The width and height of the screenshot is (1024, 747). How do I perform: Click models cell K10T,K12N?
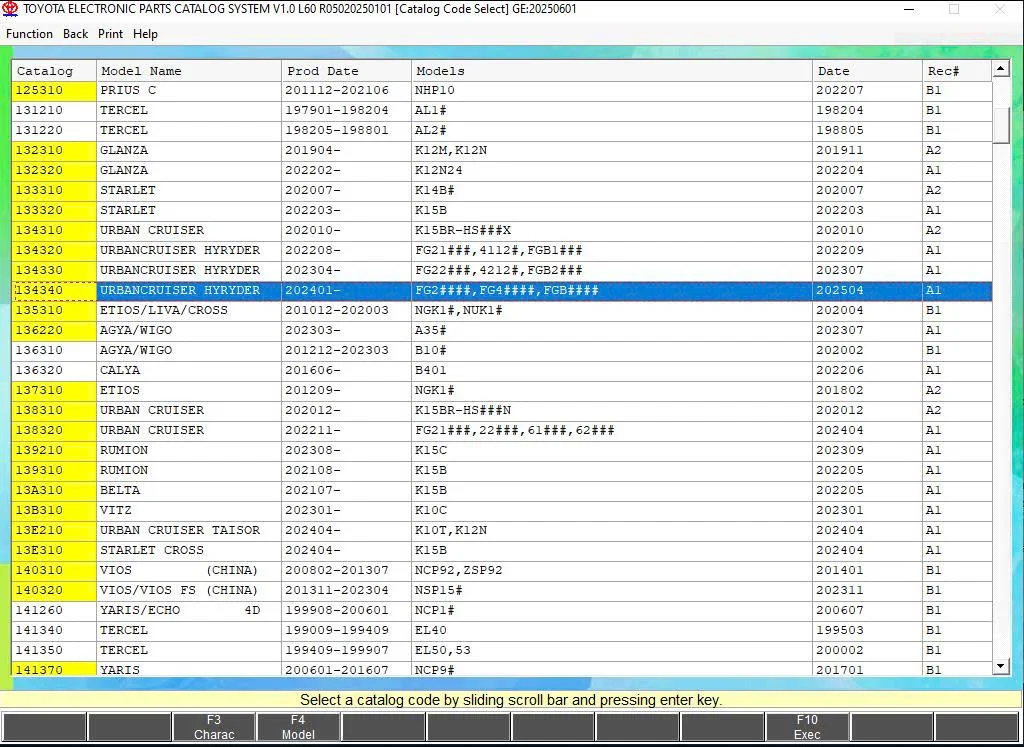612,530
